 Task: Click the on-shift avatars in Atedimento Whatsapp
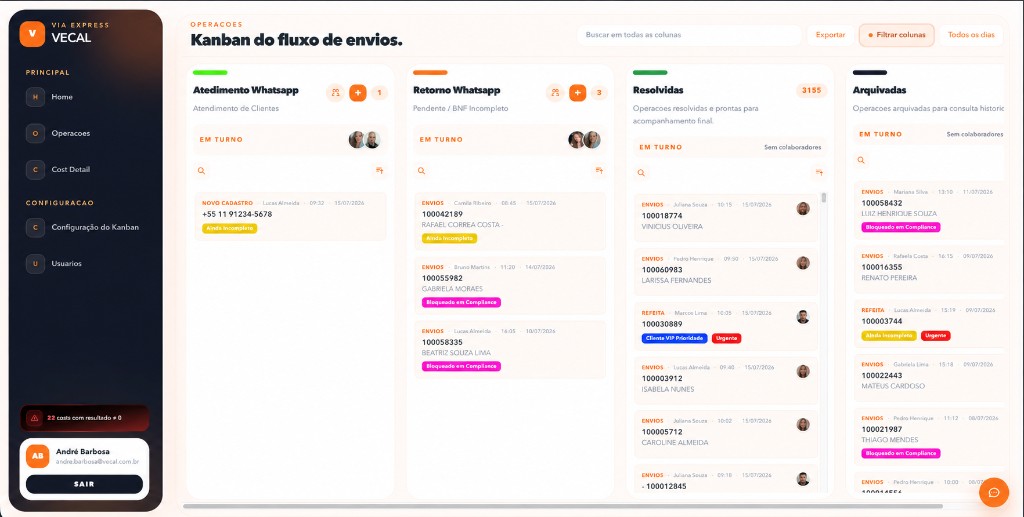[x=364, y=140]
